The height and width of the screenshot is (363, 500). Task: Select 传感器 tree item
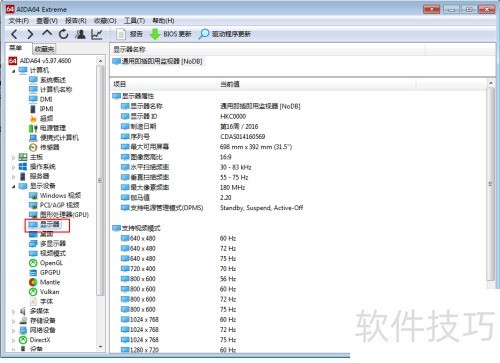click(x=44, y=148)
